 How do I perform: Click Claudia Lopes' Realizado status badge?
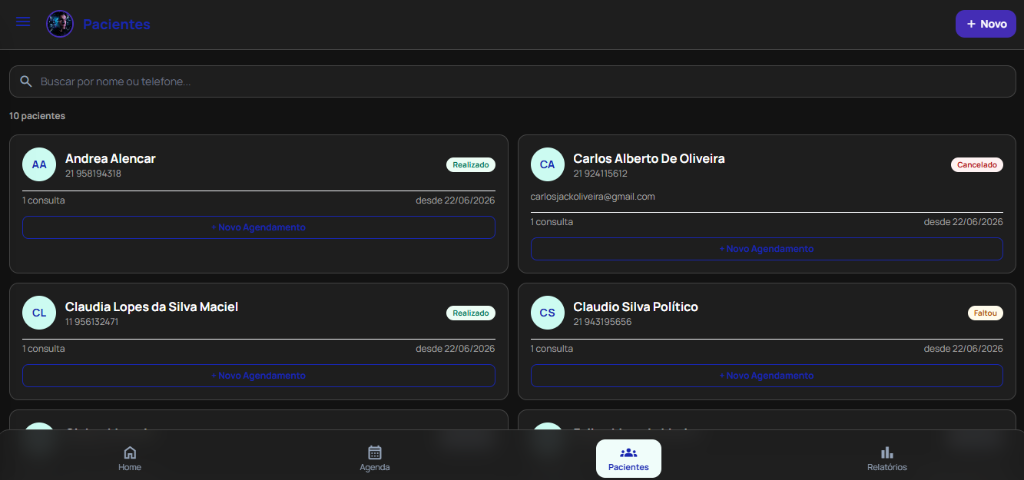tap(471, 313)
